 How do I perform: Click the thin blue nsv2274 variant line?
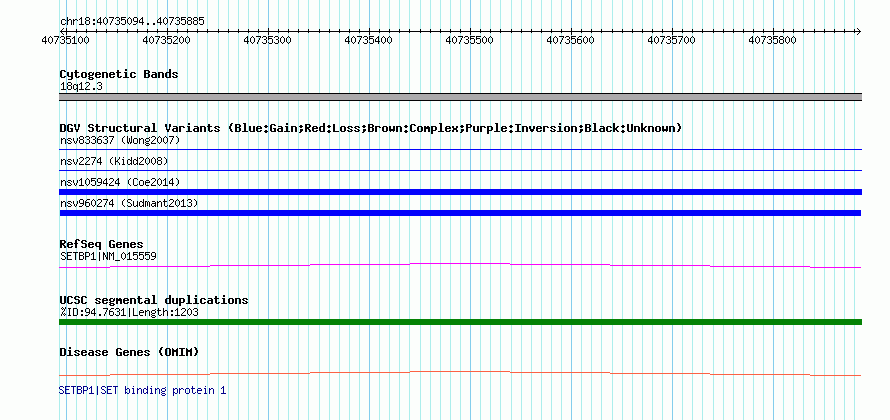tap(460, 170)
